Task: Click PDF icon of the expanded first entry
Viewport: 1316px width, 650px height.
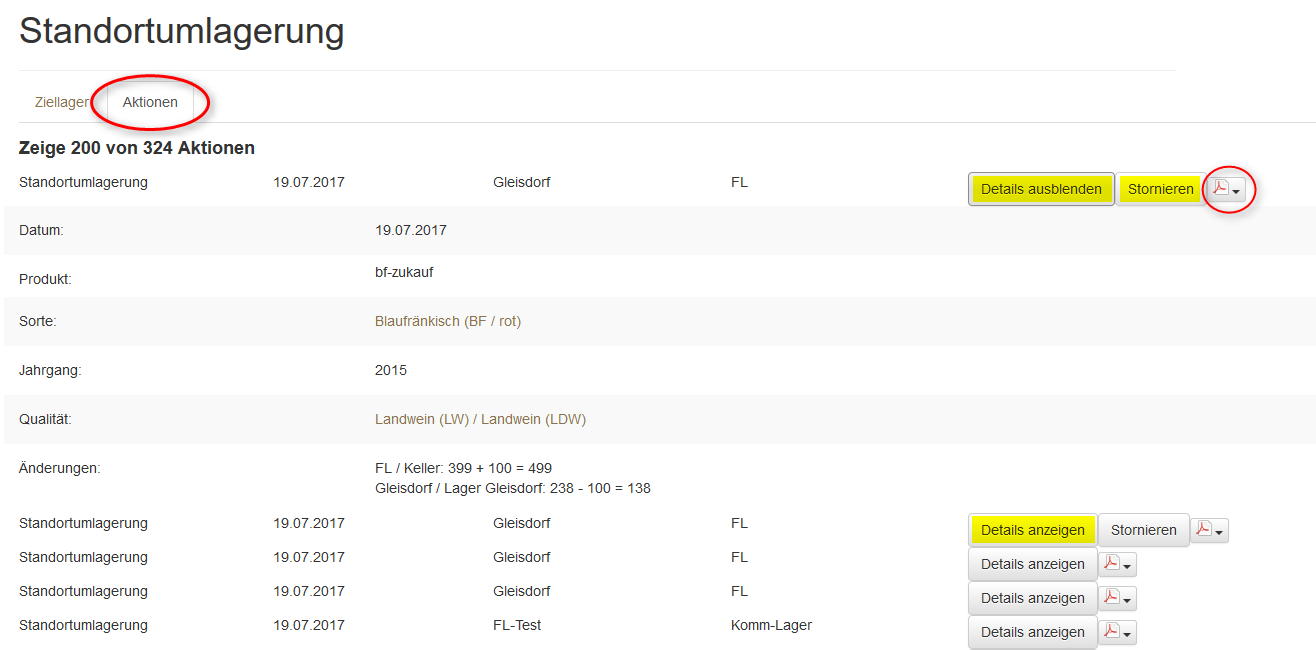Action: pyautogui.click(x=1220, y=188)
